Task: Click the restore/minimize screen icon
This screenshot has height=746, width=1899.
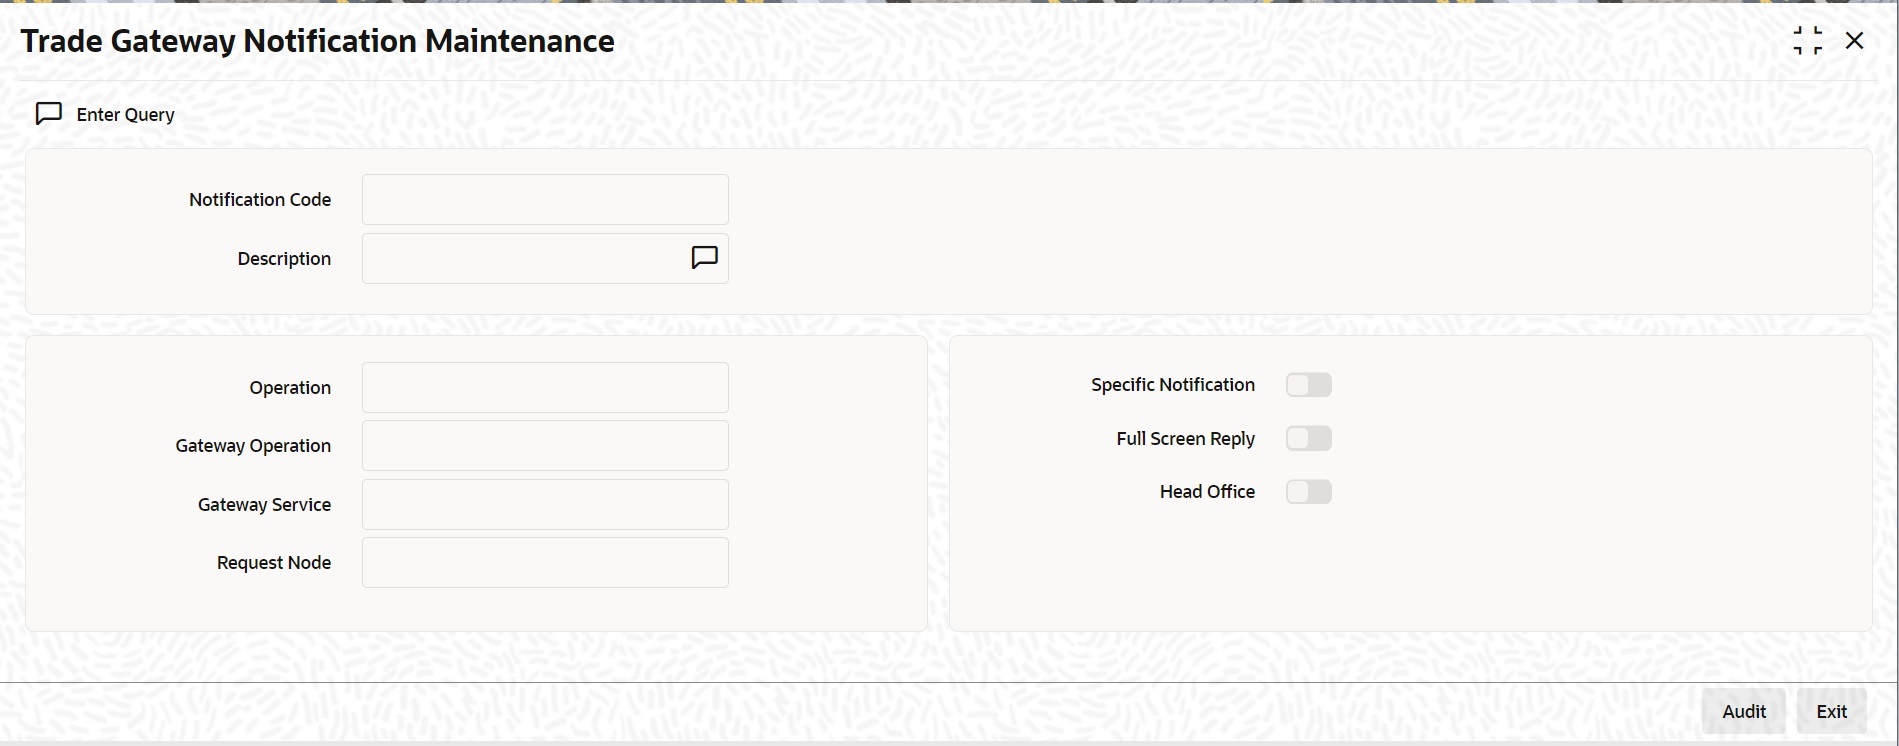Action: coord(1808,41)
